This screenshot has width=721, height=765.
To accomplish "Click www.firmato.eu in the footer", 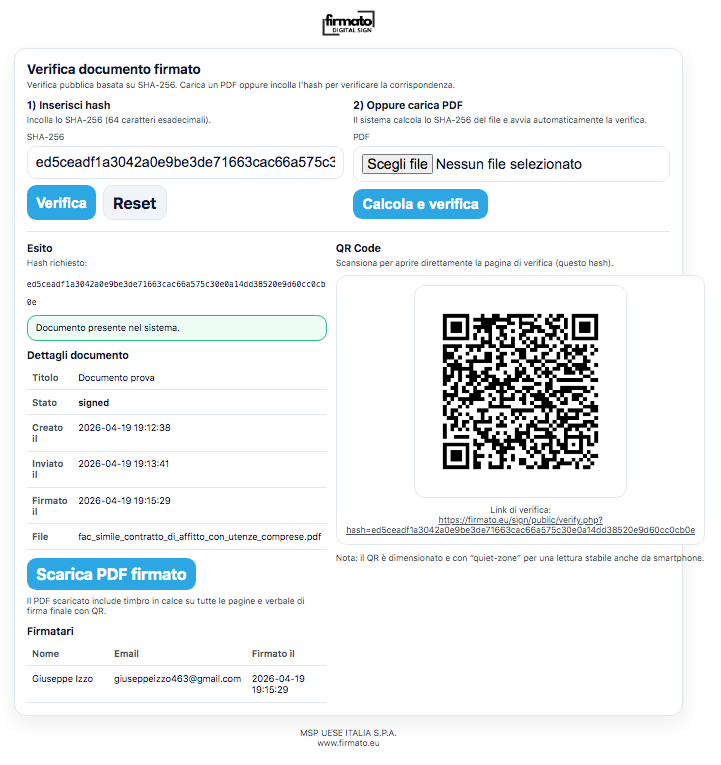I will pyautogui.click(x=348, y=743).
